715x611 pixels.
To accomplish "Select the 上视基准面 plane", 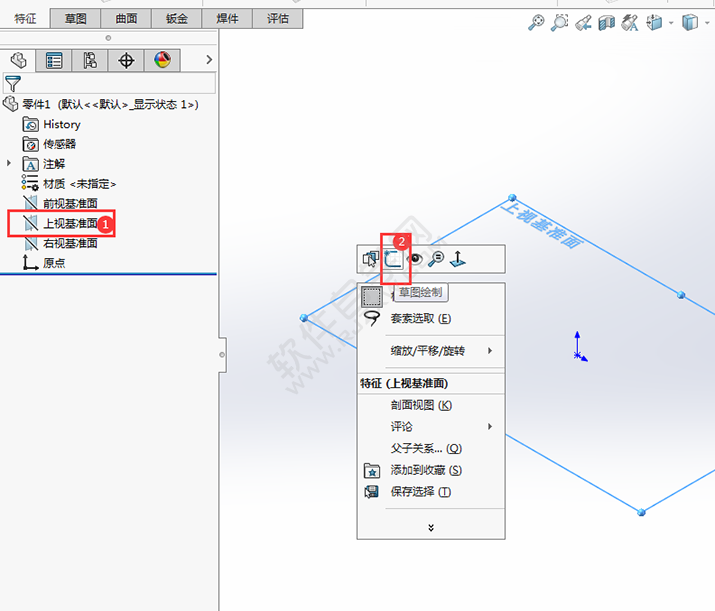I will tap(60, 223).
